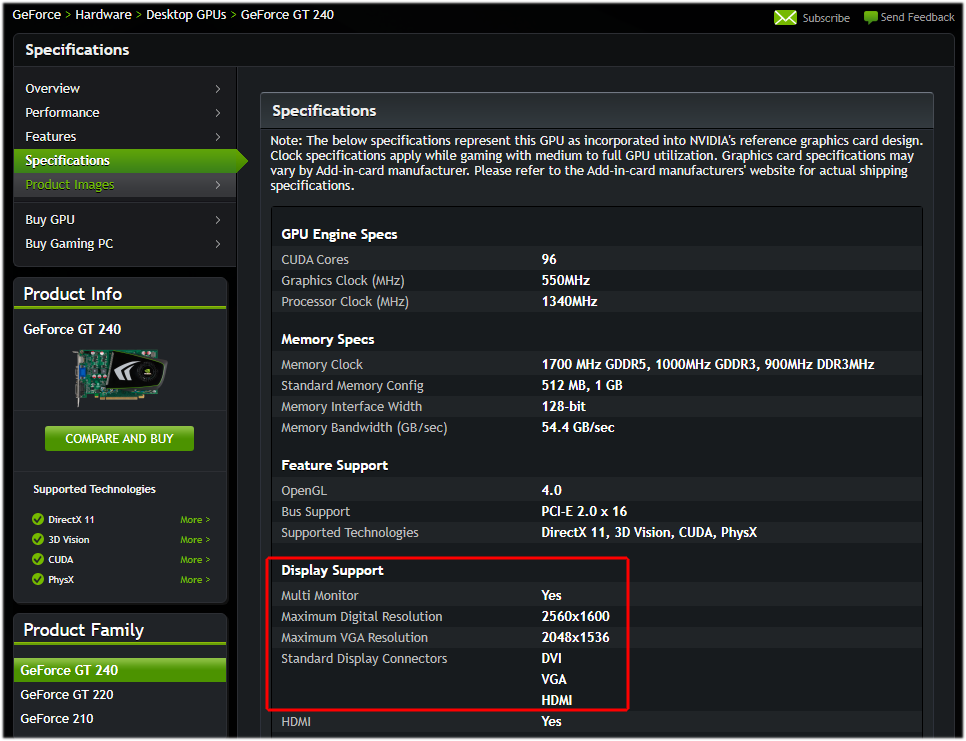Click the 2048x1536 VGA resolution value

(x=575, y=638)
